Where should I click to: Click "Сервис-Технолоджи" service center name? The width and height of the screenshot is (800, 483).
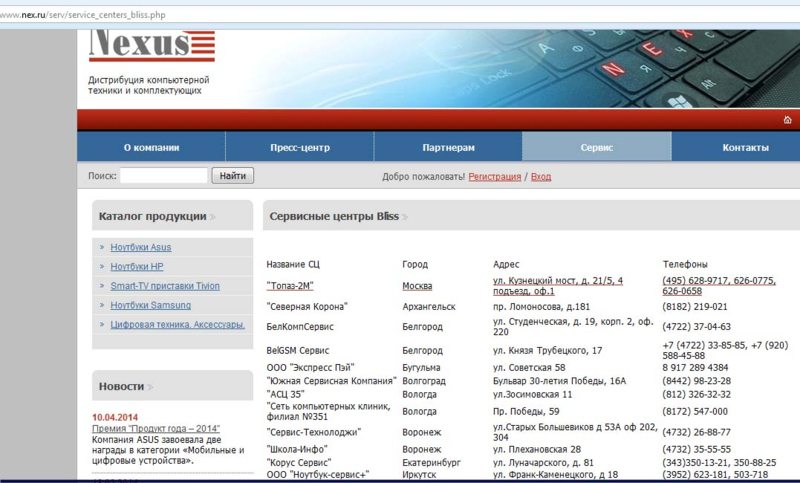pyautogui.click(x=314, y=432)
